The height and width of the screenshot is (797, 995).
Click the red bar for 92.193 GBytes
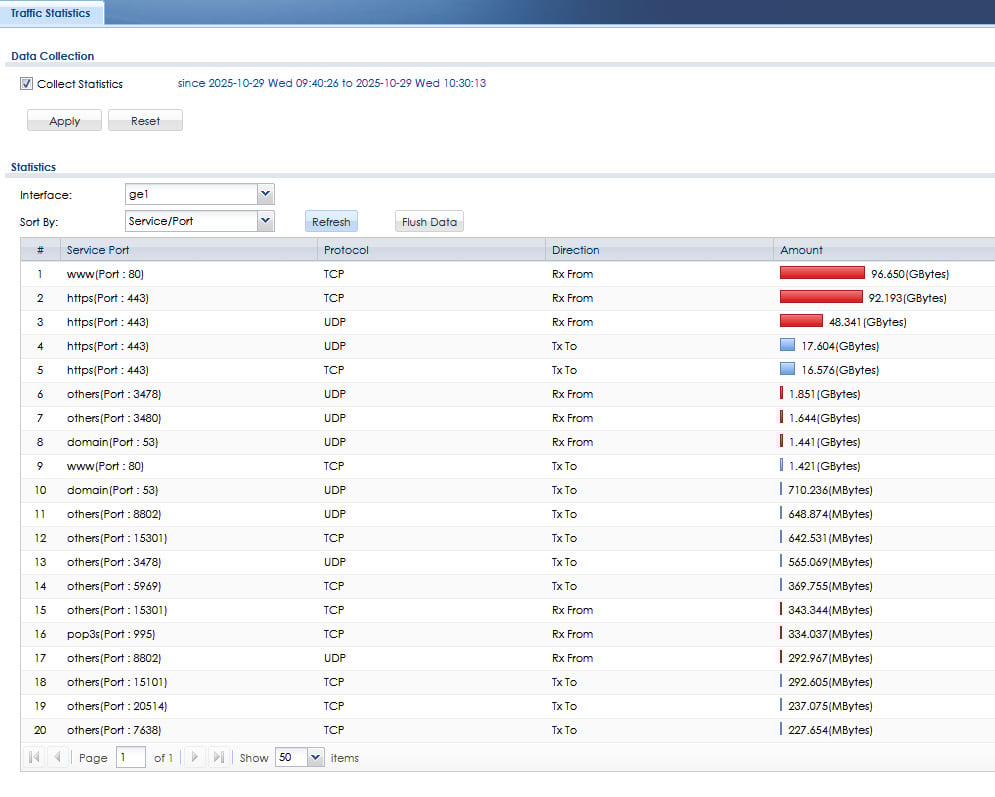[821, 296]
